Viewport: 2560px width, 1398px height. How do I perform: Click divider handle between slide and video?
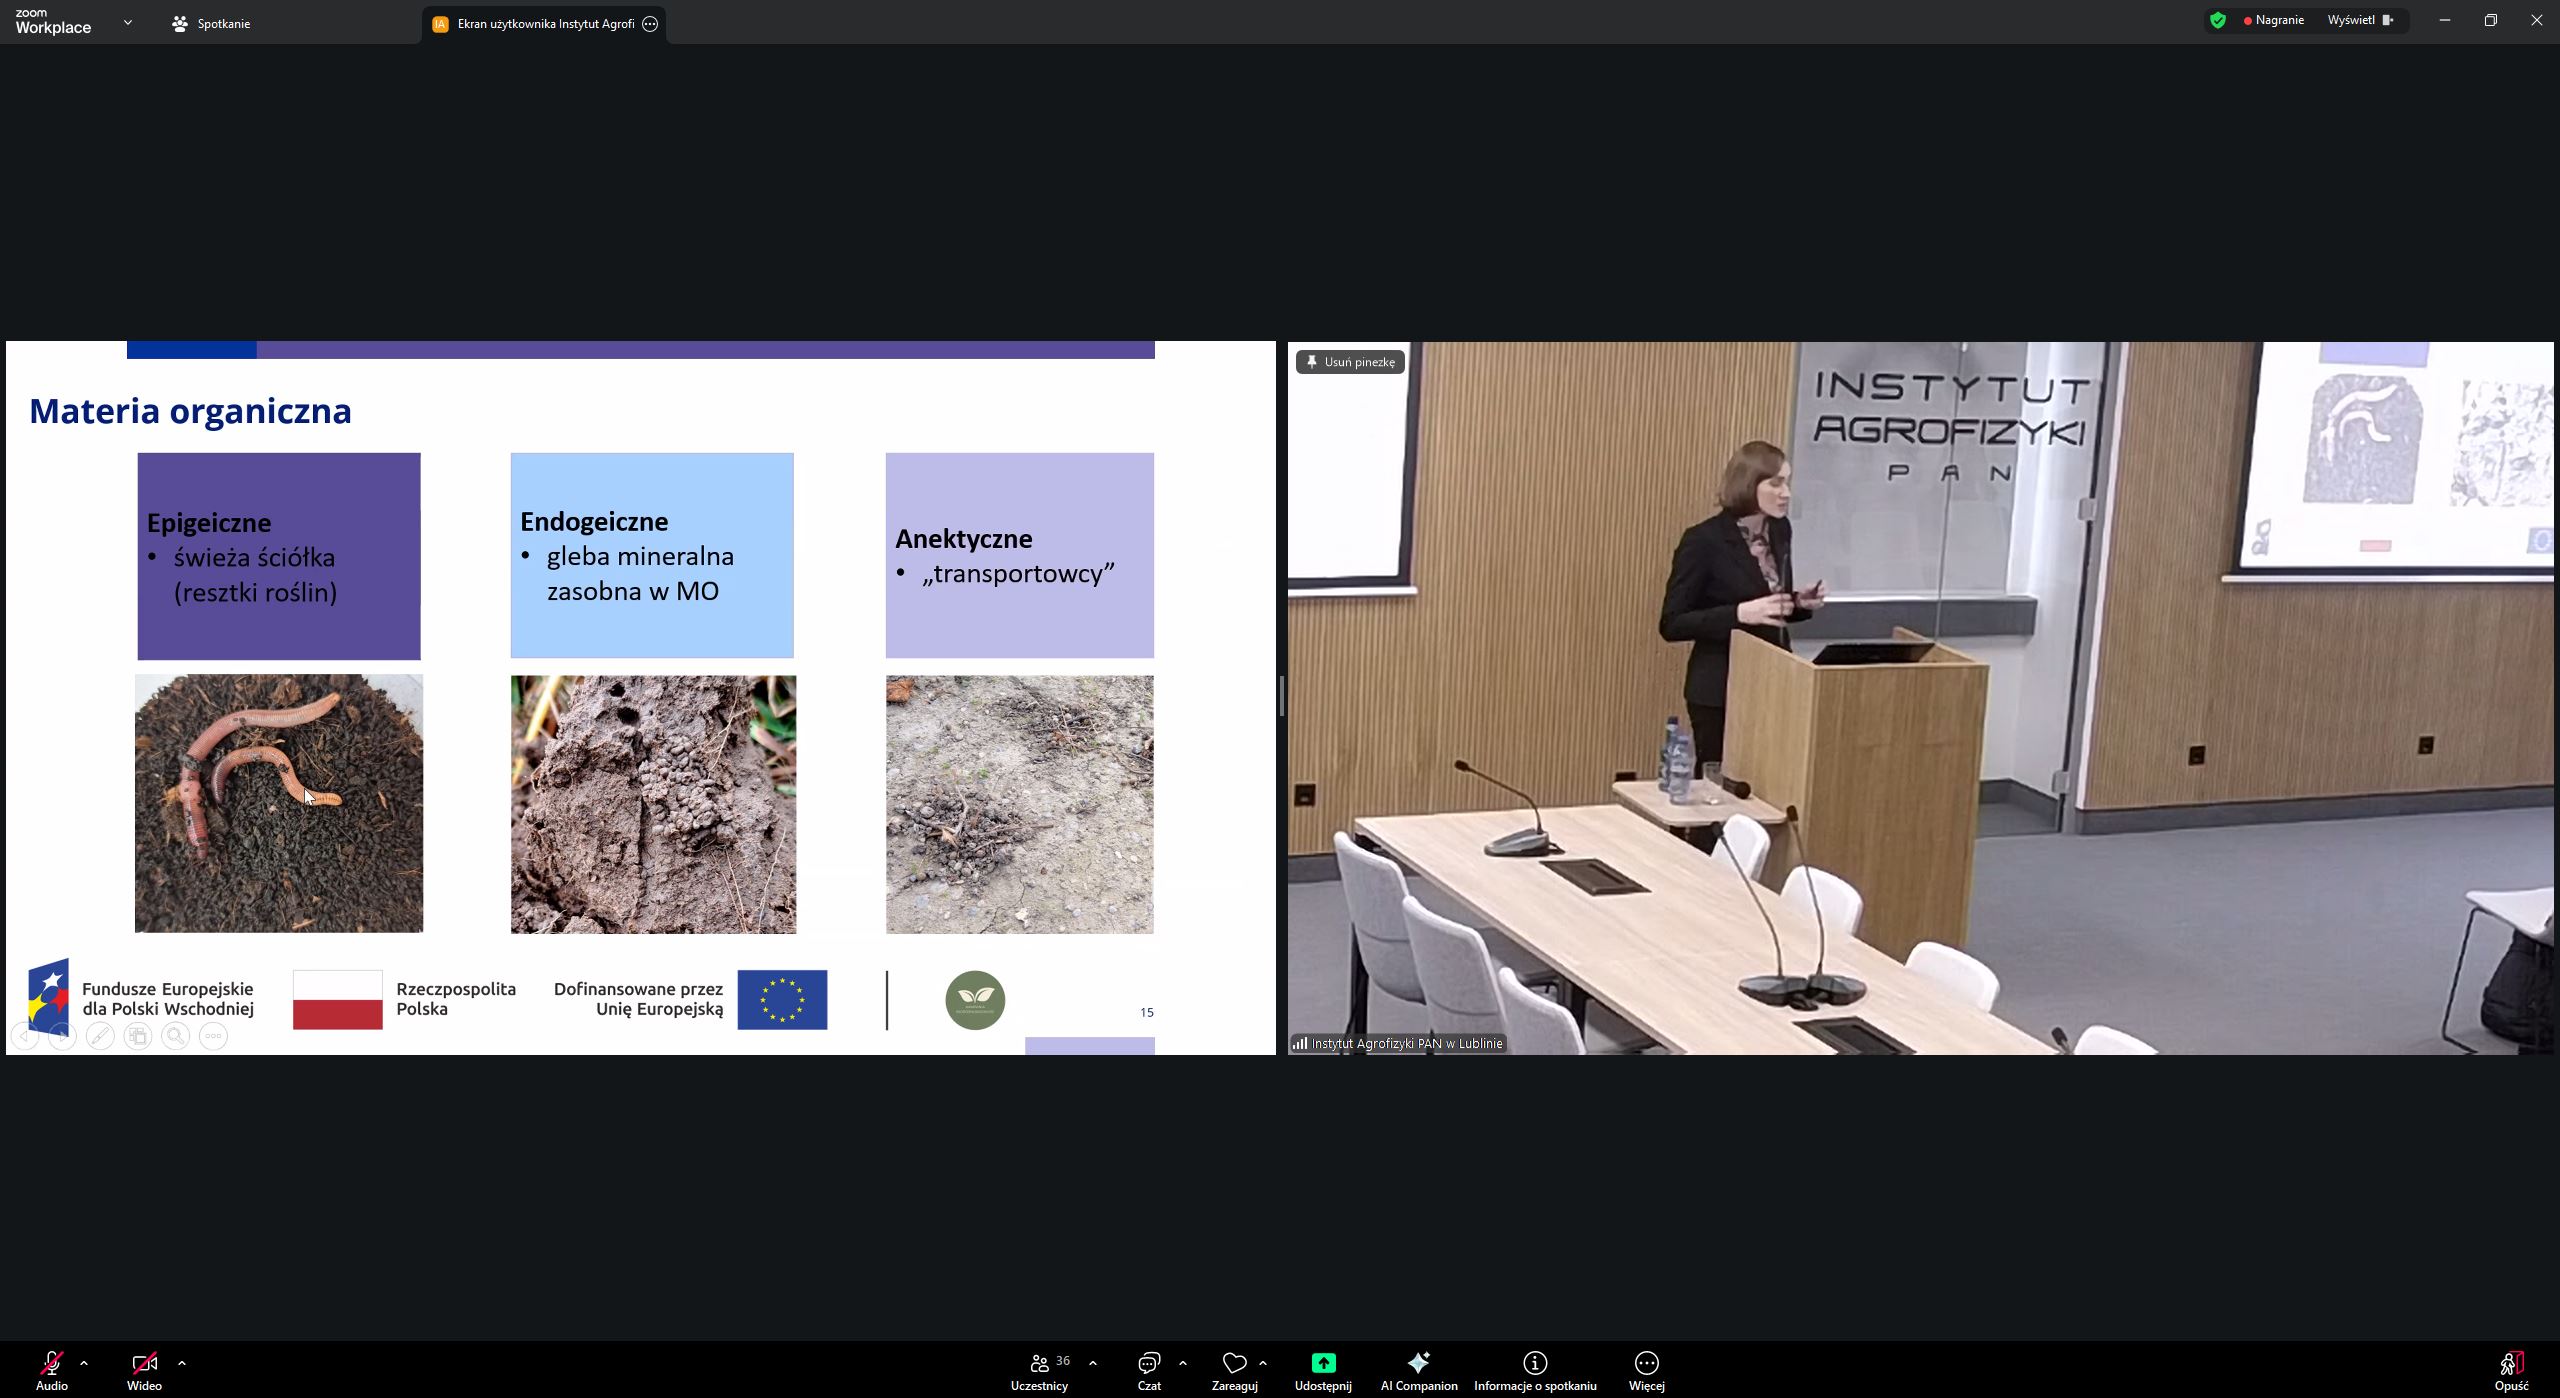1281,696
